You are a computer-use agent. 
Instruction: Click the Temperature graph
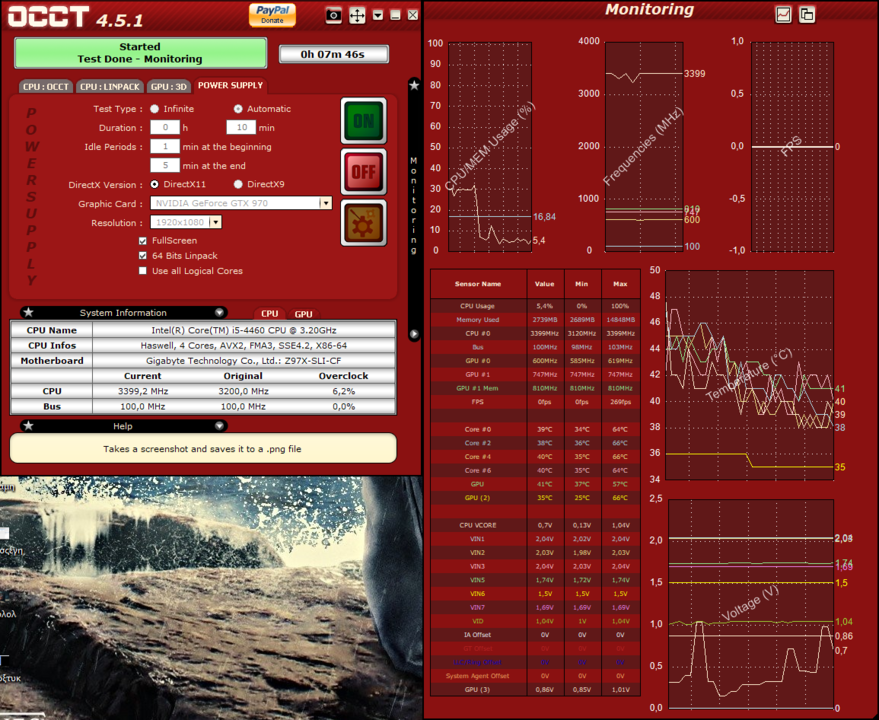point(750,375)
